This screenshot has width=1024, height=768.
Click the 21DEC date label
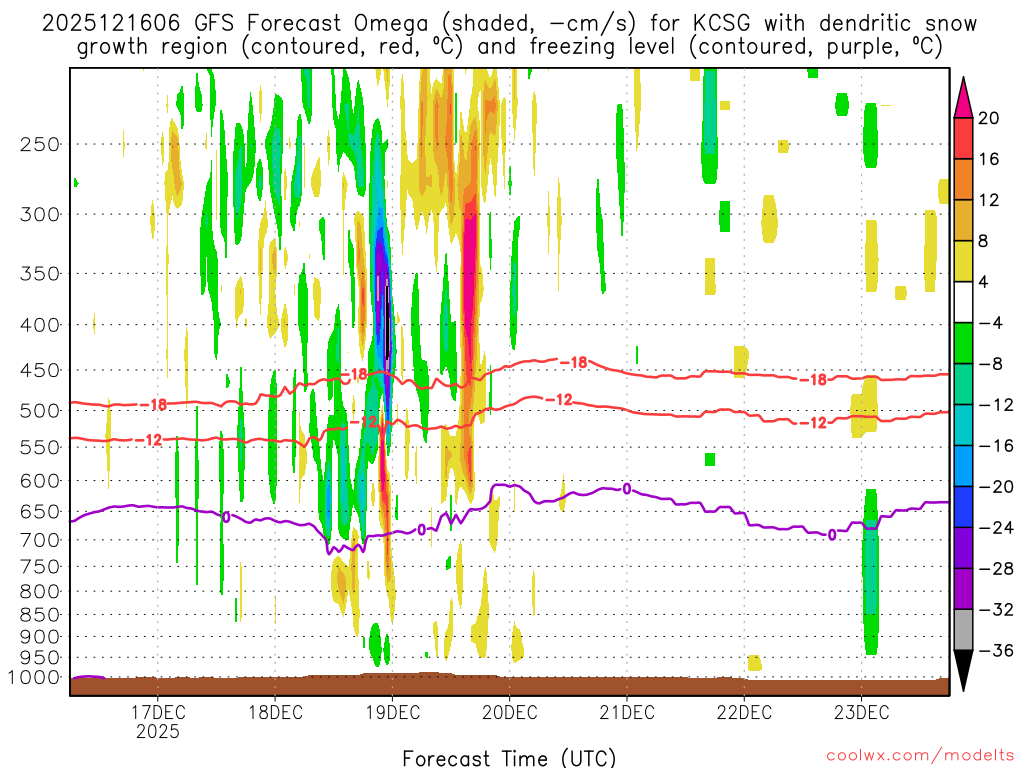(x=627, y=712)
